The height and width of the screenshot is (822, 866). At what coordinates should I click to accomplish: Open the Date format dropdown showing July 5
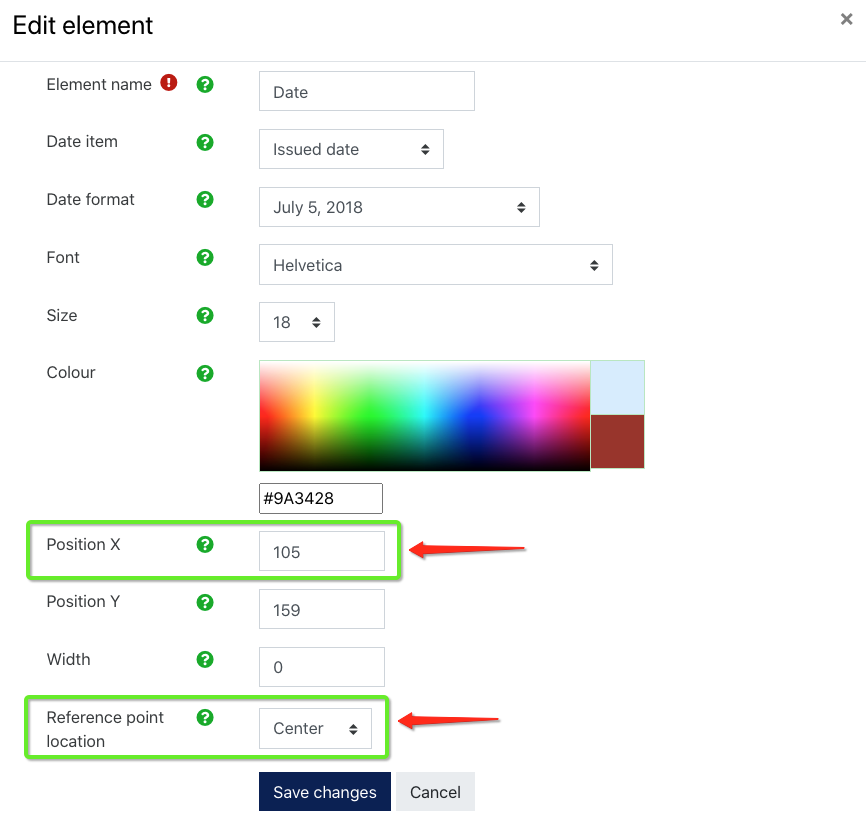pos(399,206)
